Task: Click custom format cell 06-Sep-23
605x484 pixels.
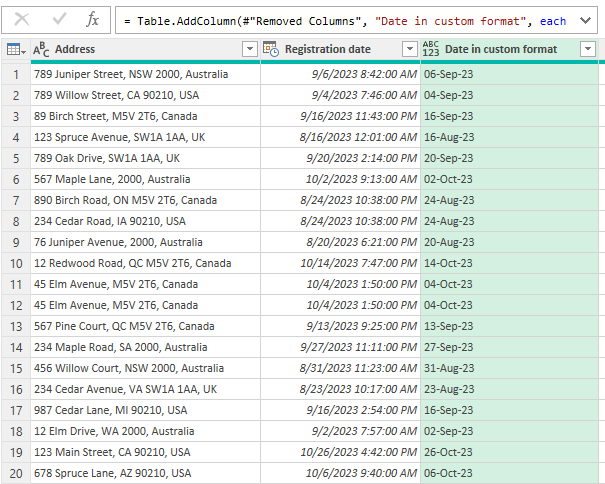Action: point(509,74)
